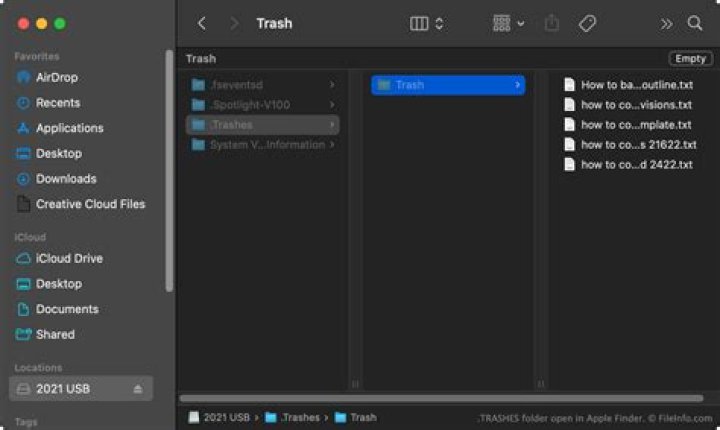Eject the 2021 USB drive
Screen dimensions: 720x430
click(x=138, y=389)
